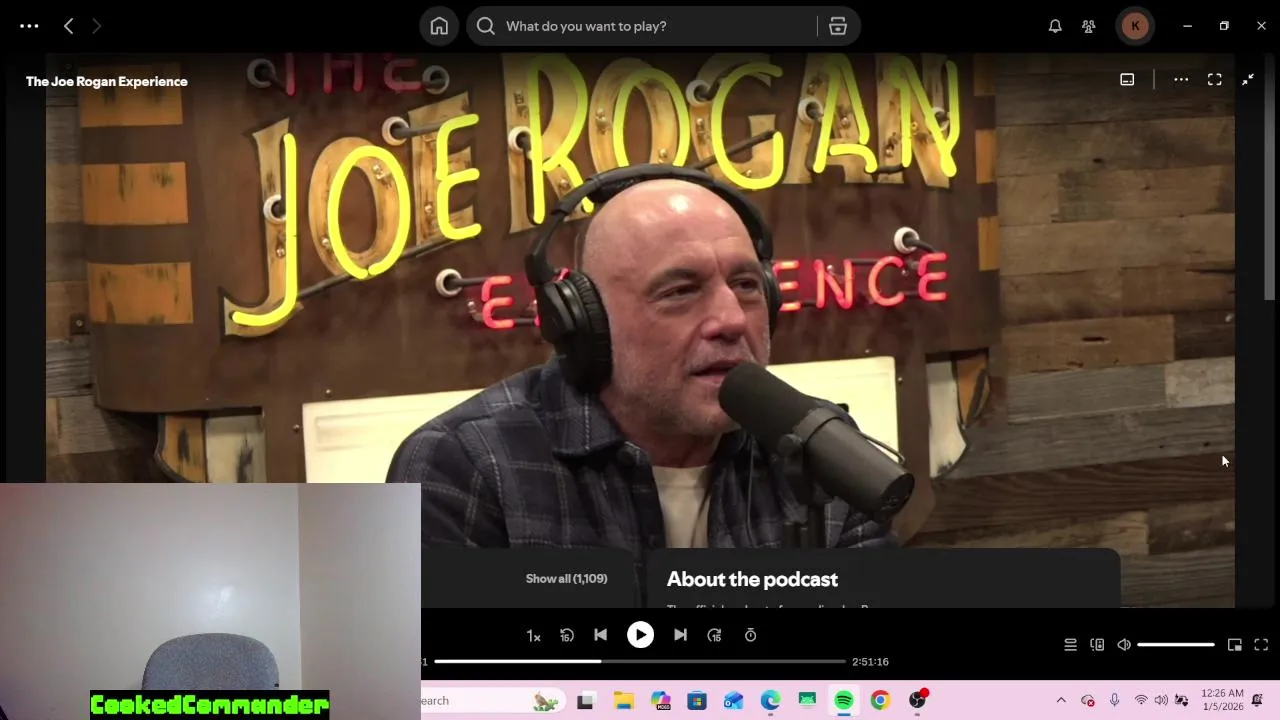The height and width of the screenshot is (720, 1280).
Task: Focus the "What do you want to play?" field
Action: point(640,26)
